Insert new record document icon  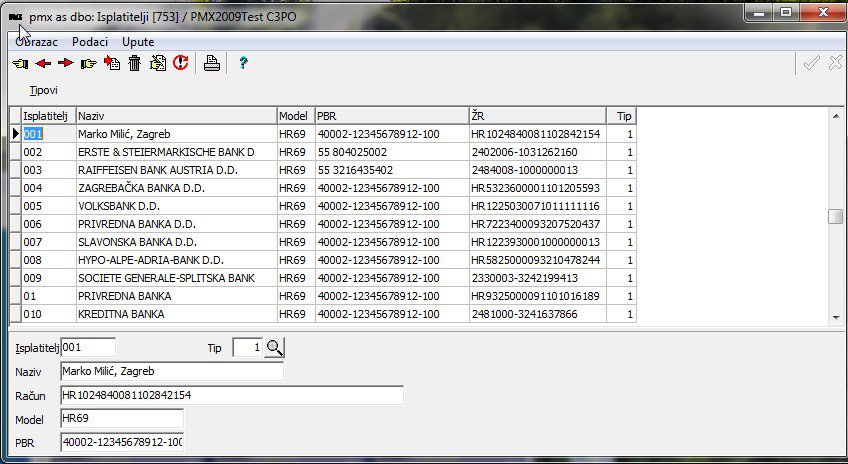click(x=112, y=63)
